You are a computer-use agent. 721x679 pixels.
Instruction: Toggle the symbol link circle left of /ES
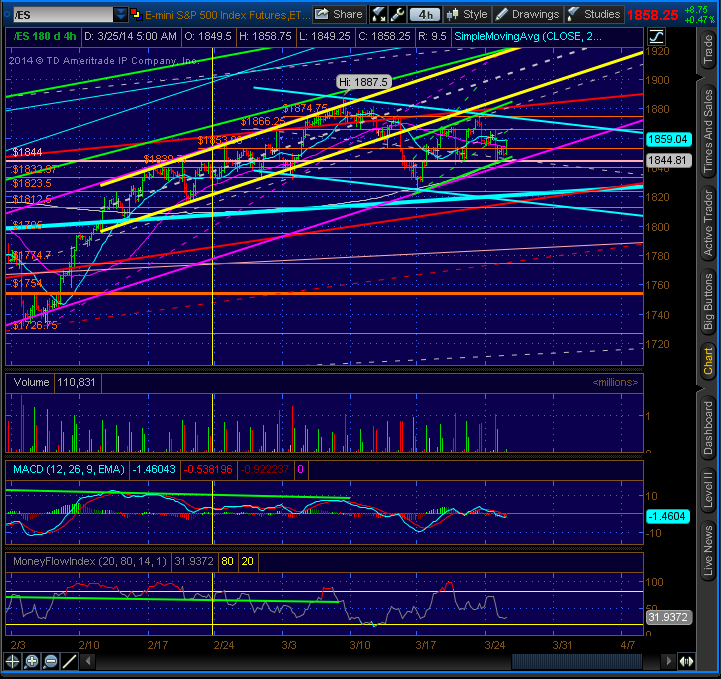pyautogui.click(x=7, y=15)
